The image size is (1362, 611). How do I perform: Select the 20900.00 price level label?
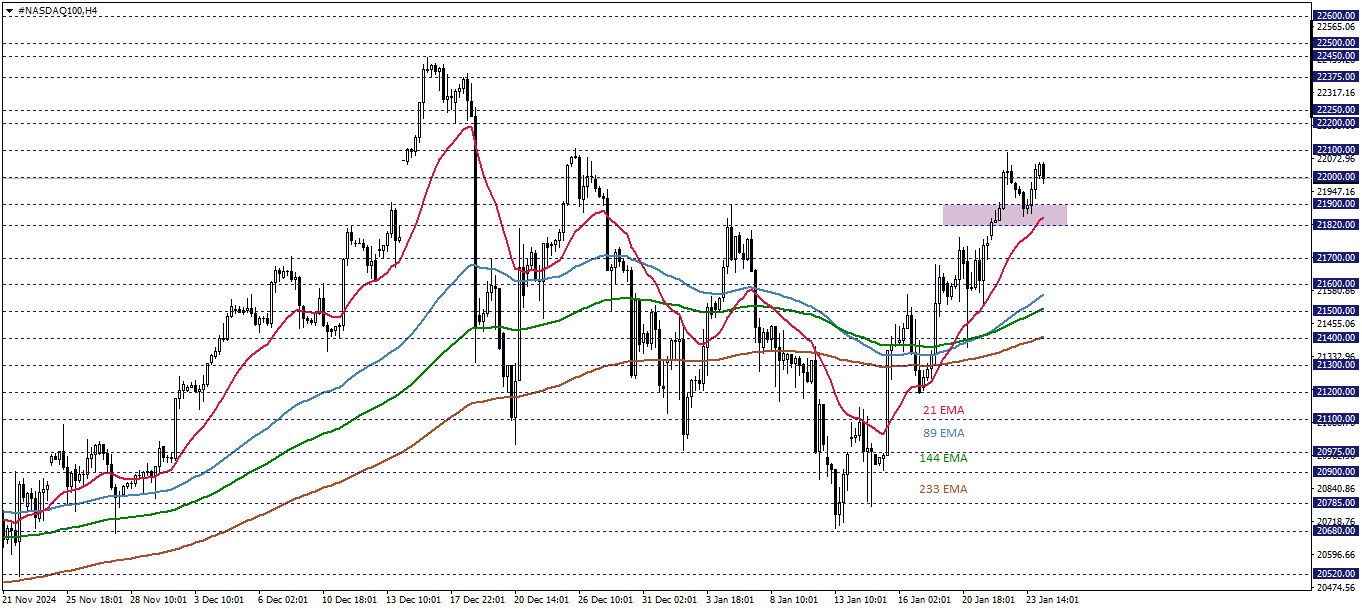pyautogui.click(x=1336, y=472)
